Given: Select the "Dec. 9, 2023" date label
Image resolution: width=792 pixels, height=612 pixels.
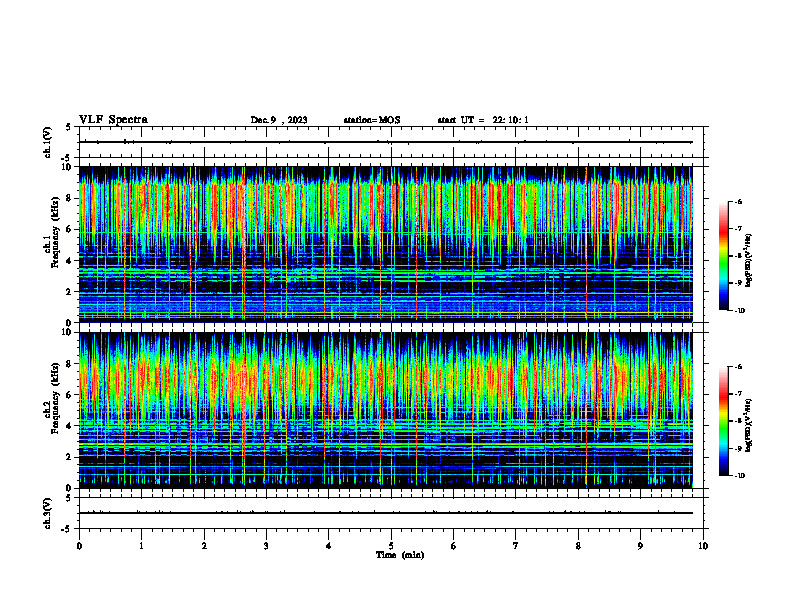Looking at the screenshot, I should pyautogui.click(x=279, y=120).
